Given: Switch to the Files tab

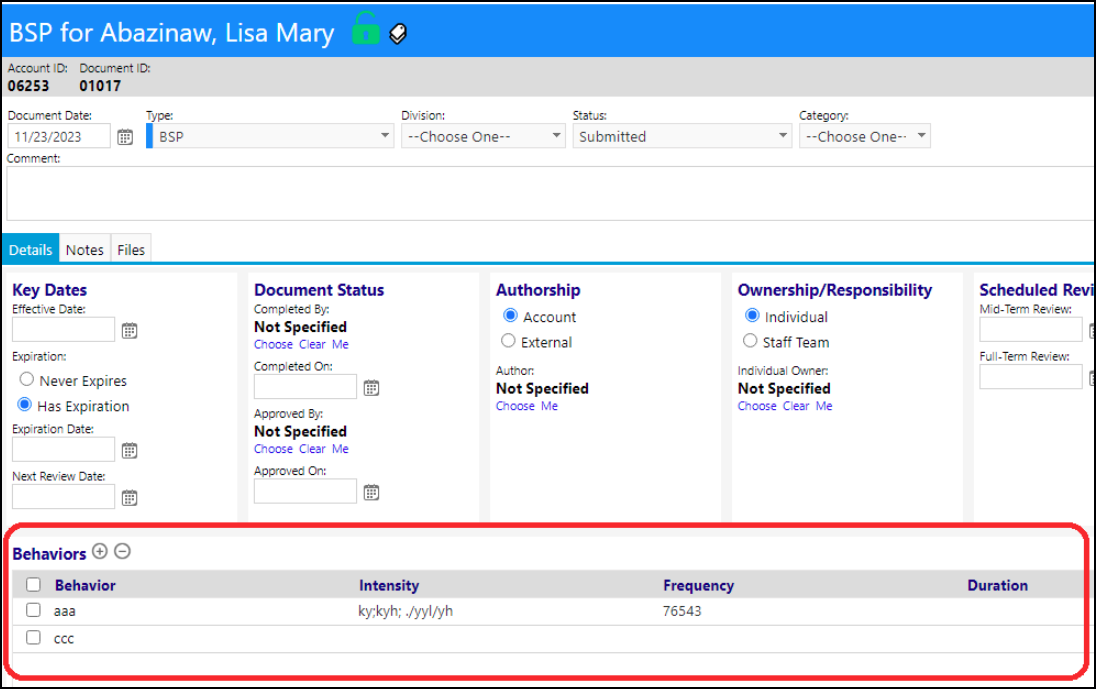Looking at the screenshot, I should (131, 249).
